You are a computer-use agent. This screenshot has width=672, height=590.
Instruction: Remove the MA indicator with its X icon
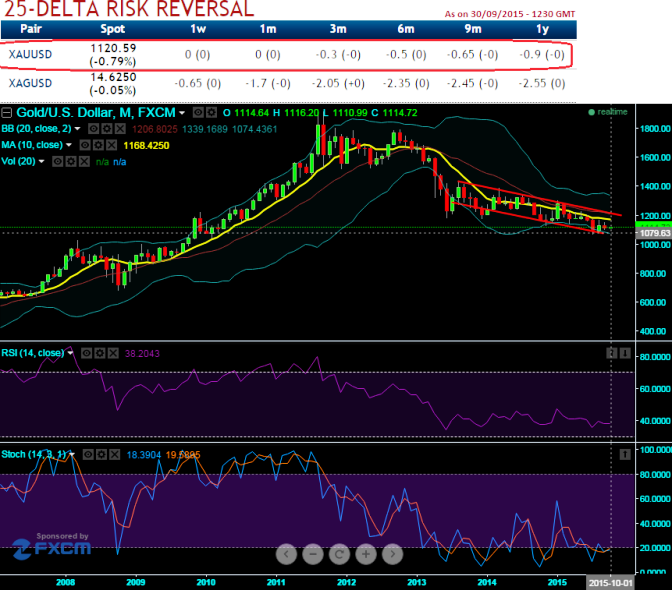click(x=111, y=145)
